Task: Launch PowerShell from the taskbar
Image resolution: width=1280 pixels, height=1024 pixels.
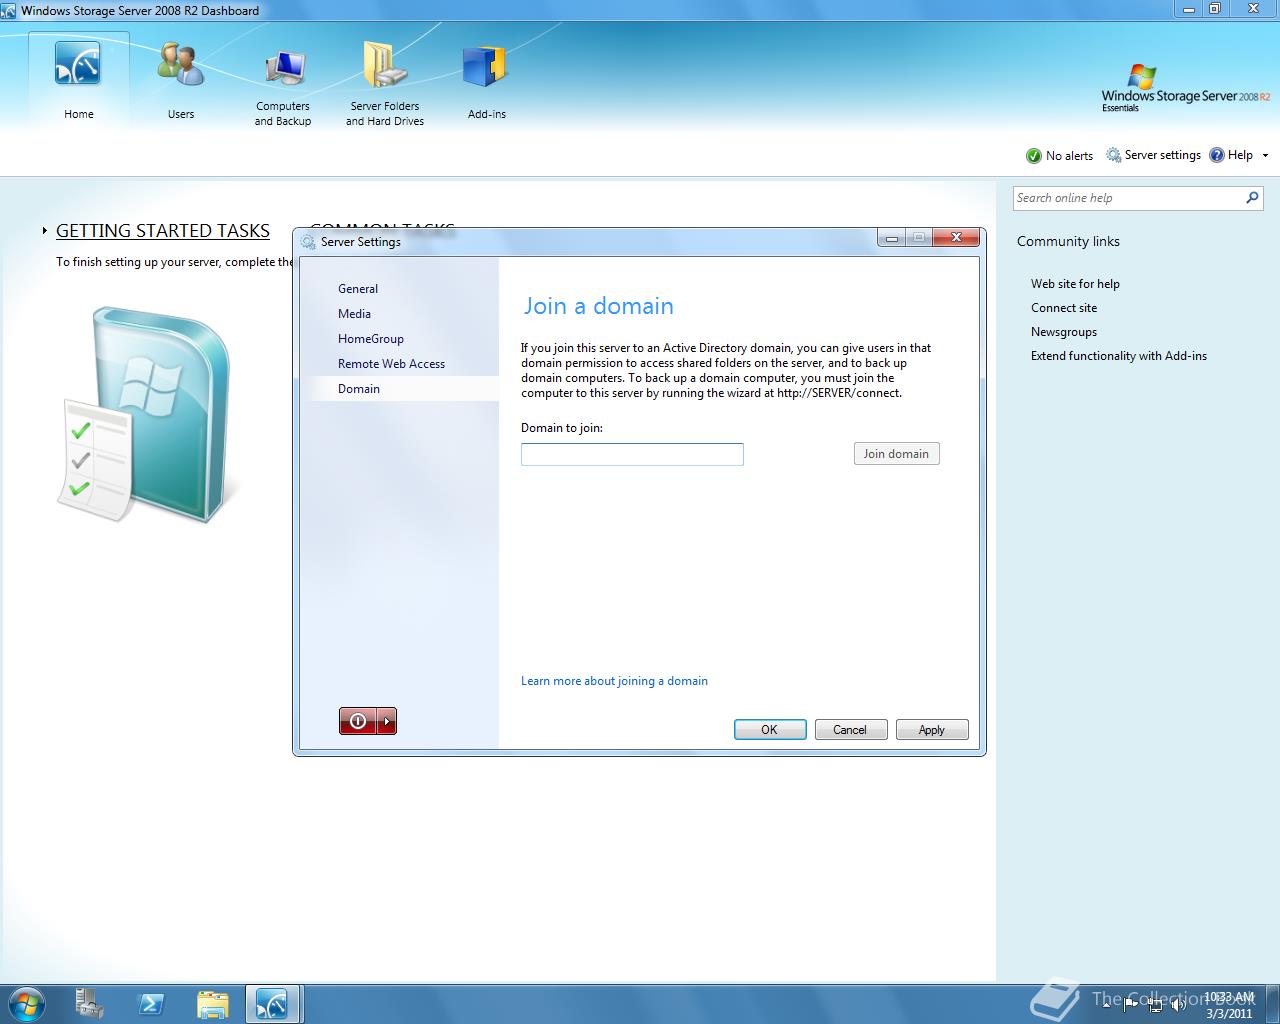Action: 151,1004
